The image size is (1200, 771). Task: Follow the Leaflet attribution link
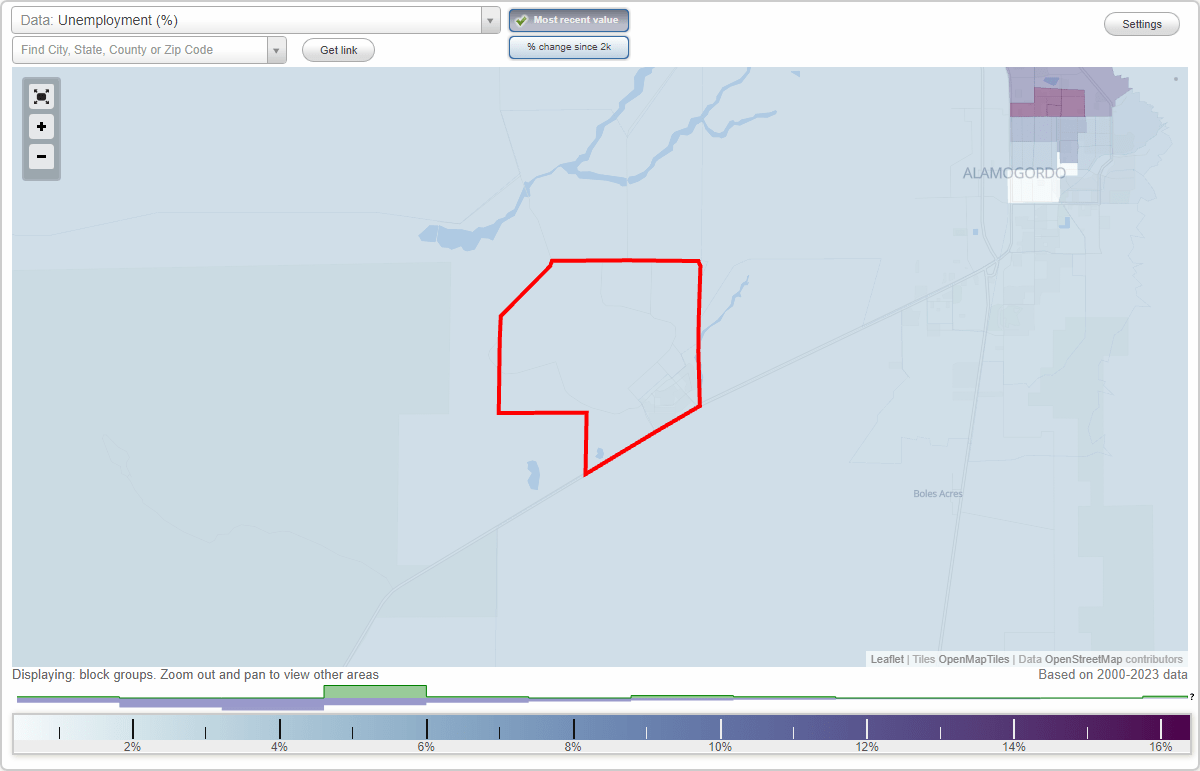tap(887, 659)
